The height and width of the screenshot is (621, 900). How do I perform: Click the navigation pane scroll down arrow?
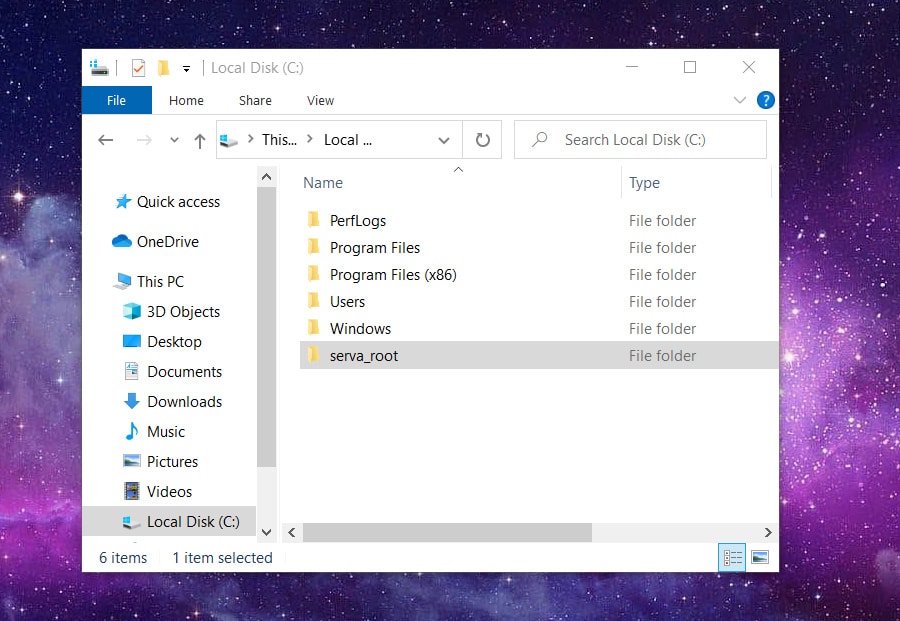[266, 532]
